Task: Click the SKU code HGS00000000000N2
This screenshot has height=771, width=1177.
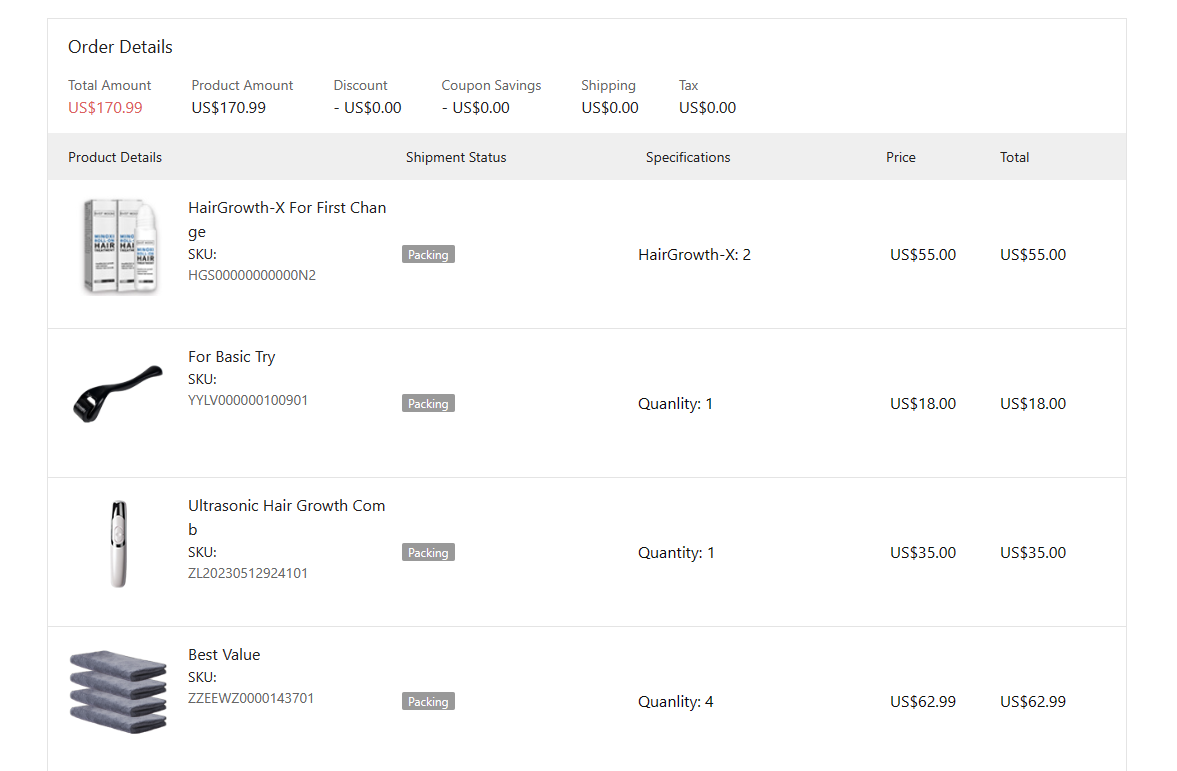Action: 252,275
